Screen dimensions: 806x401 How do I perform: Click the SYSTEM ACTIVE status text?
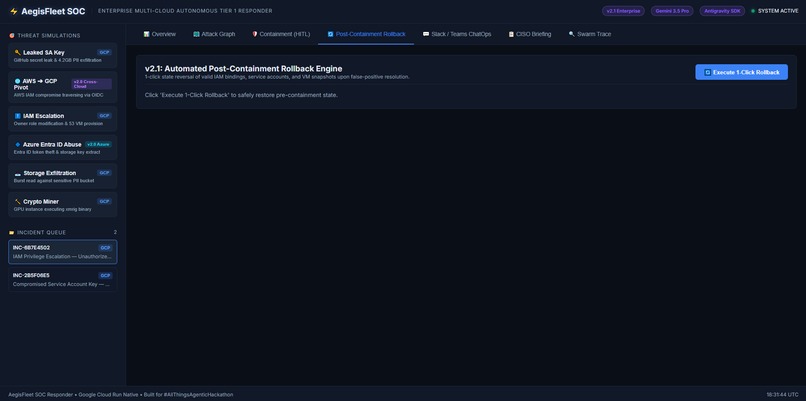(778, 11)
